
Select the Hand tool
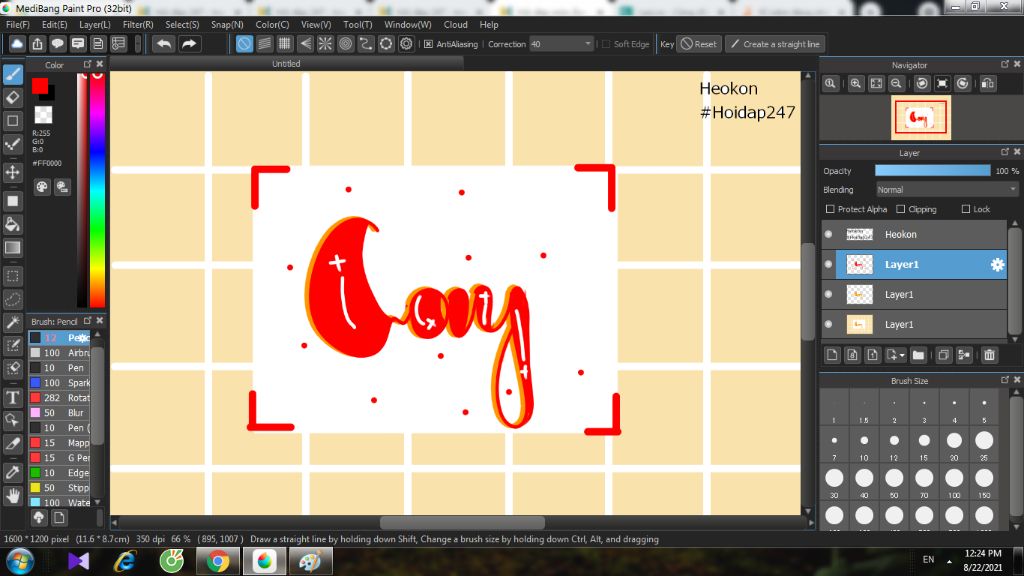click(13, 496)
